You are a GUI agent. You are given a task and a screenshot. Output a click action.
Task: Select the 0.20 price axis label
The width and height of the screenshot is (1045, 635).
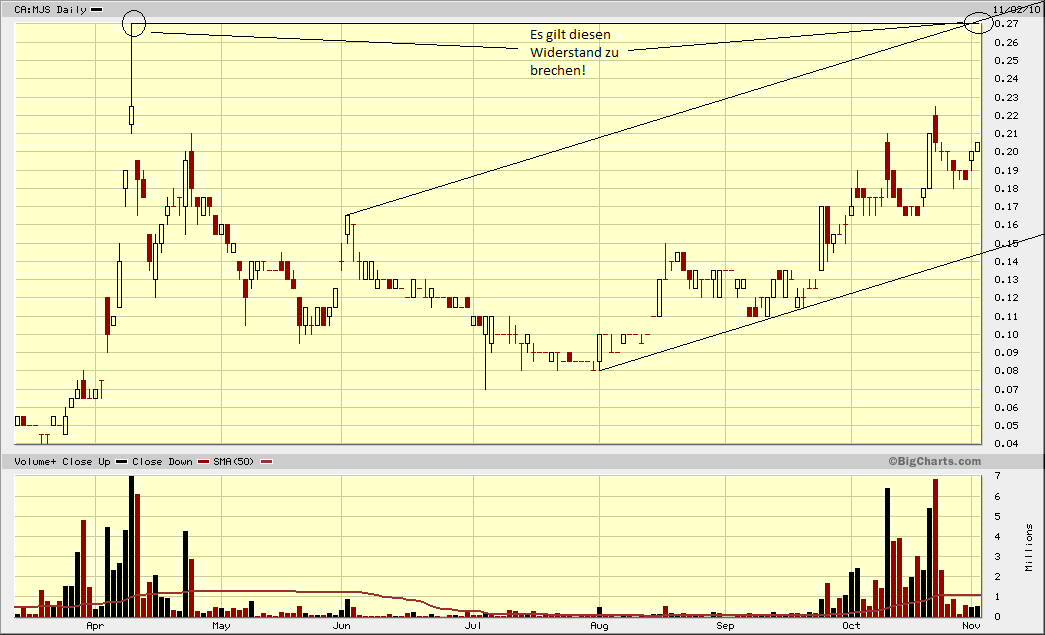coord(1006,152)
